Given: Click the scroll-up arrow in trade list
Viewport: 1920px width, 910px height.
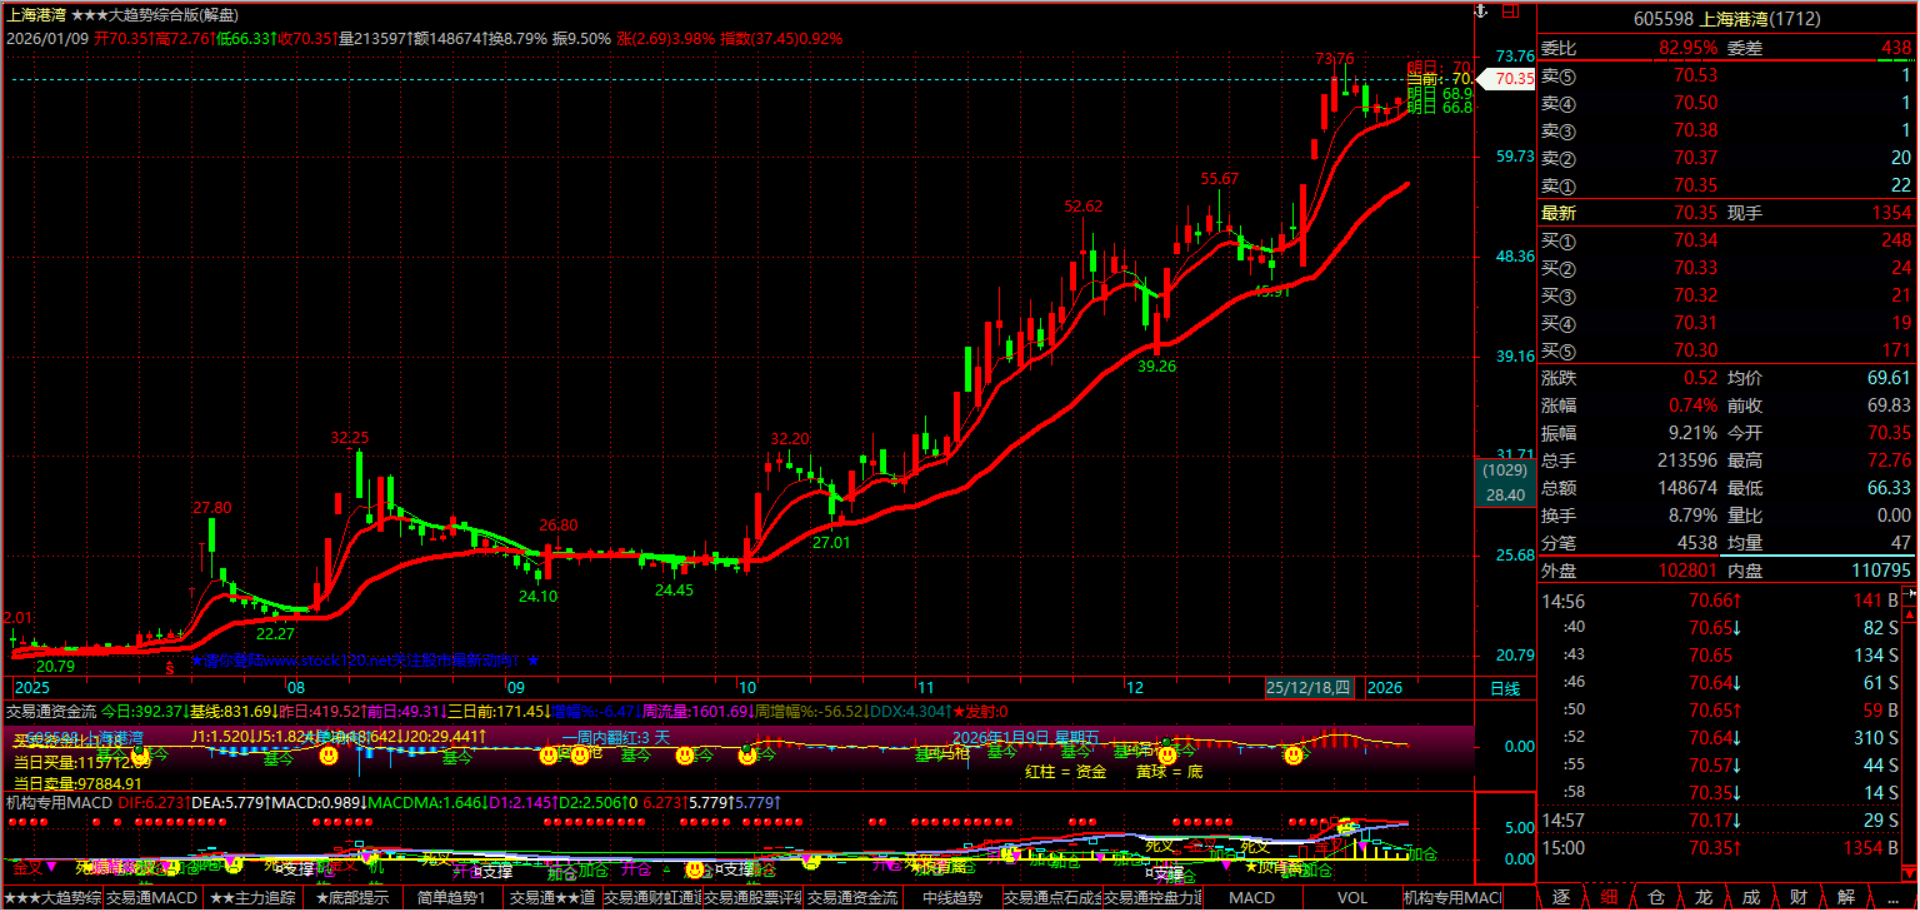Looking at the screenshot, I should point(1910,616).
